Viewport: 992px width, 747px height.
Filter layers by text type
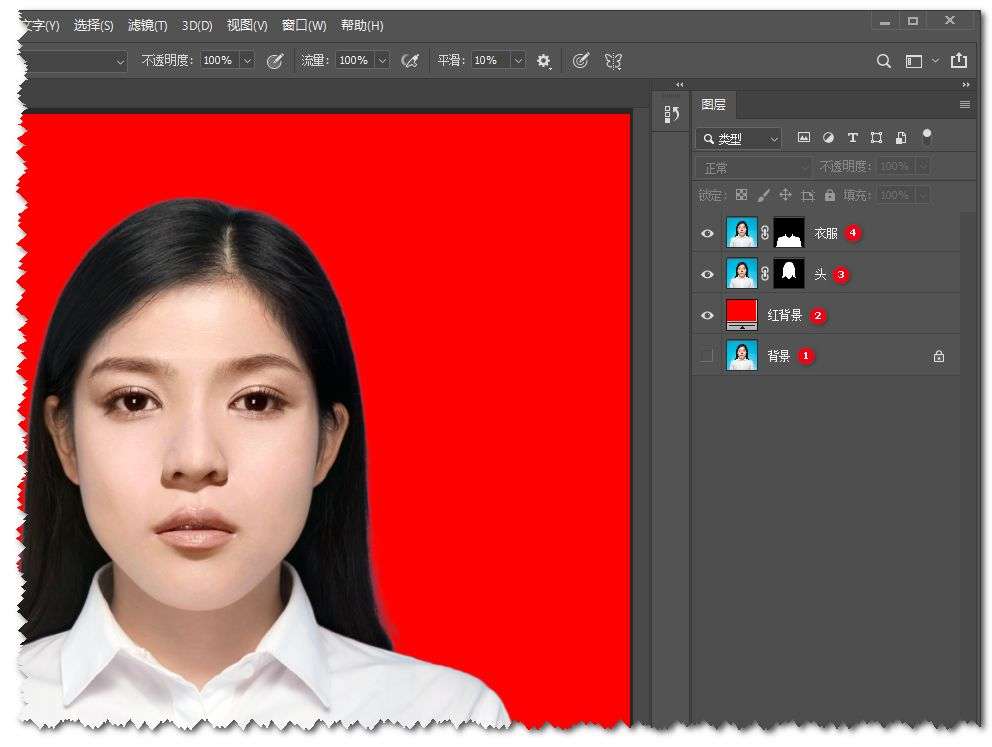point(852,138)
